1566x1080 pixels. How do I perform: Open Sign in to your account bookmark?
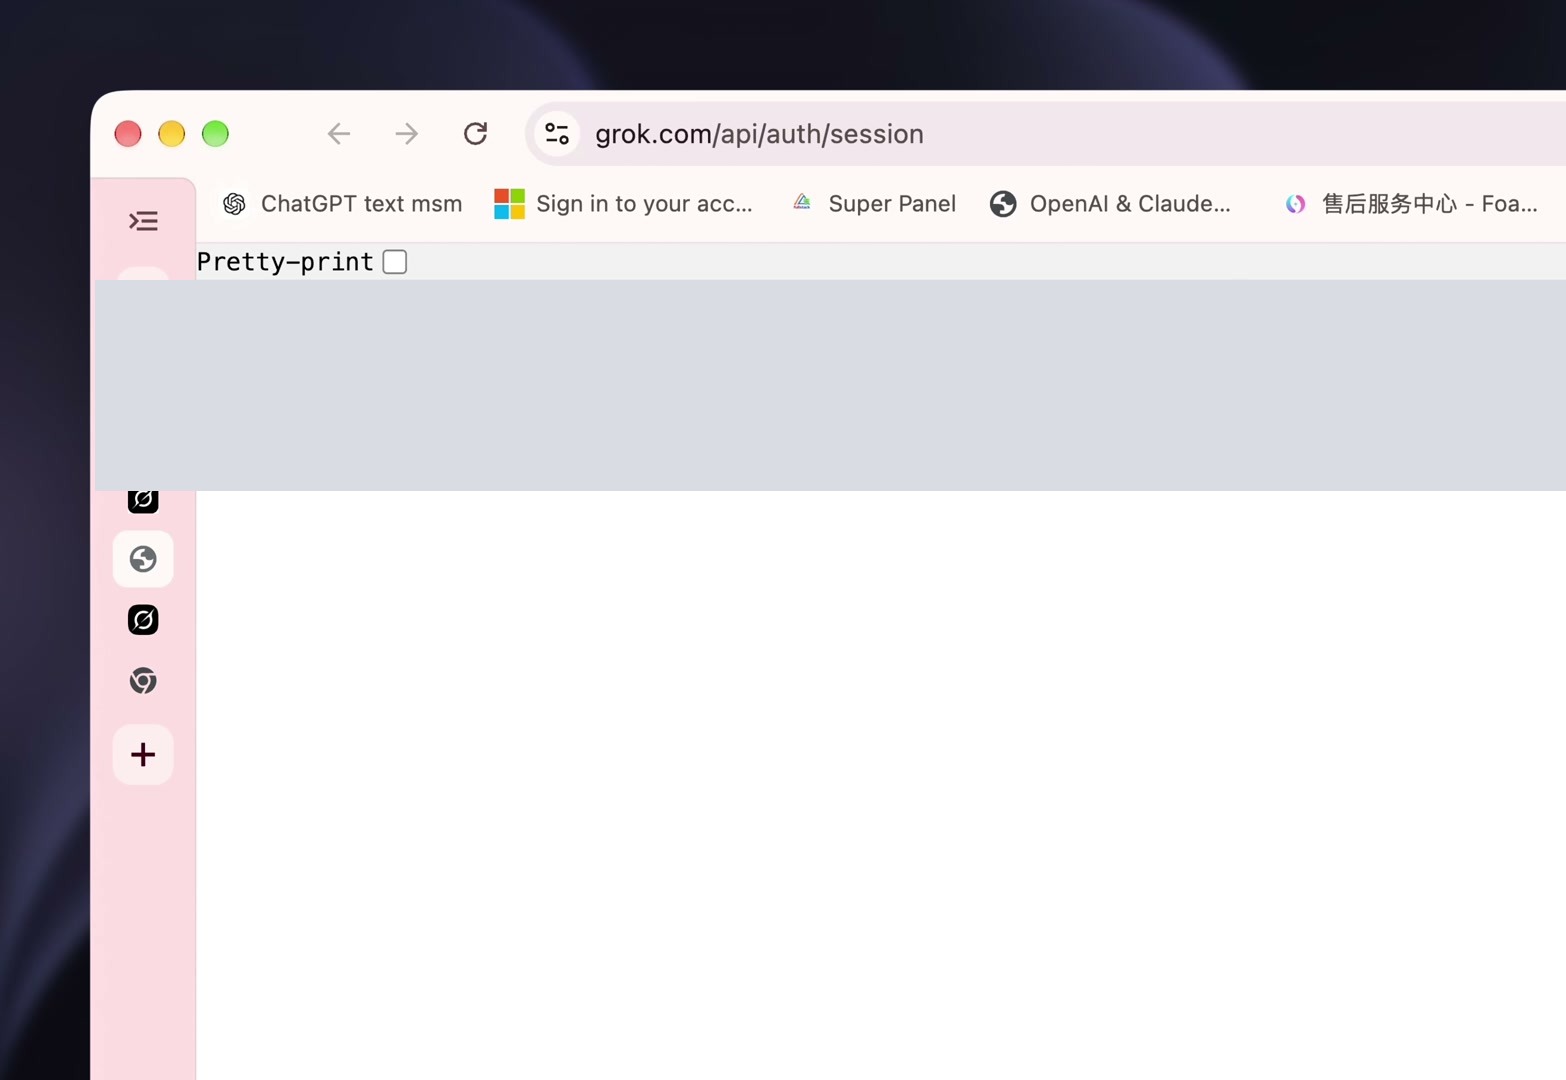tap(623, 204)
